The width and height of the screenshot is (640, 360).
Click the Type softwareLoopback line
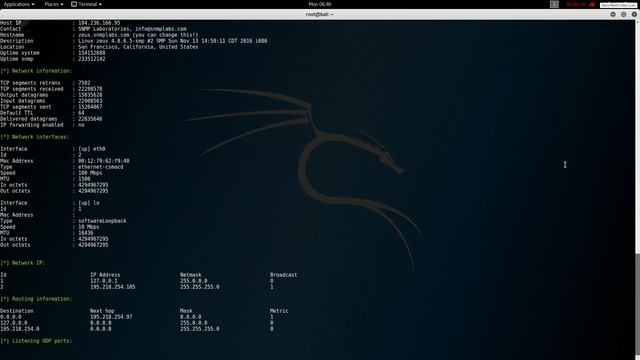(63, 221)
